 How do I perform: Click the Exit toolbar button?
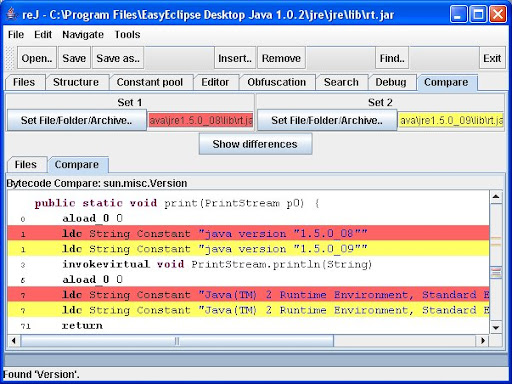[x=492, y=58]
